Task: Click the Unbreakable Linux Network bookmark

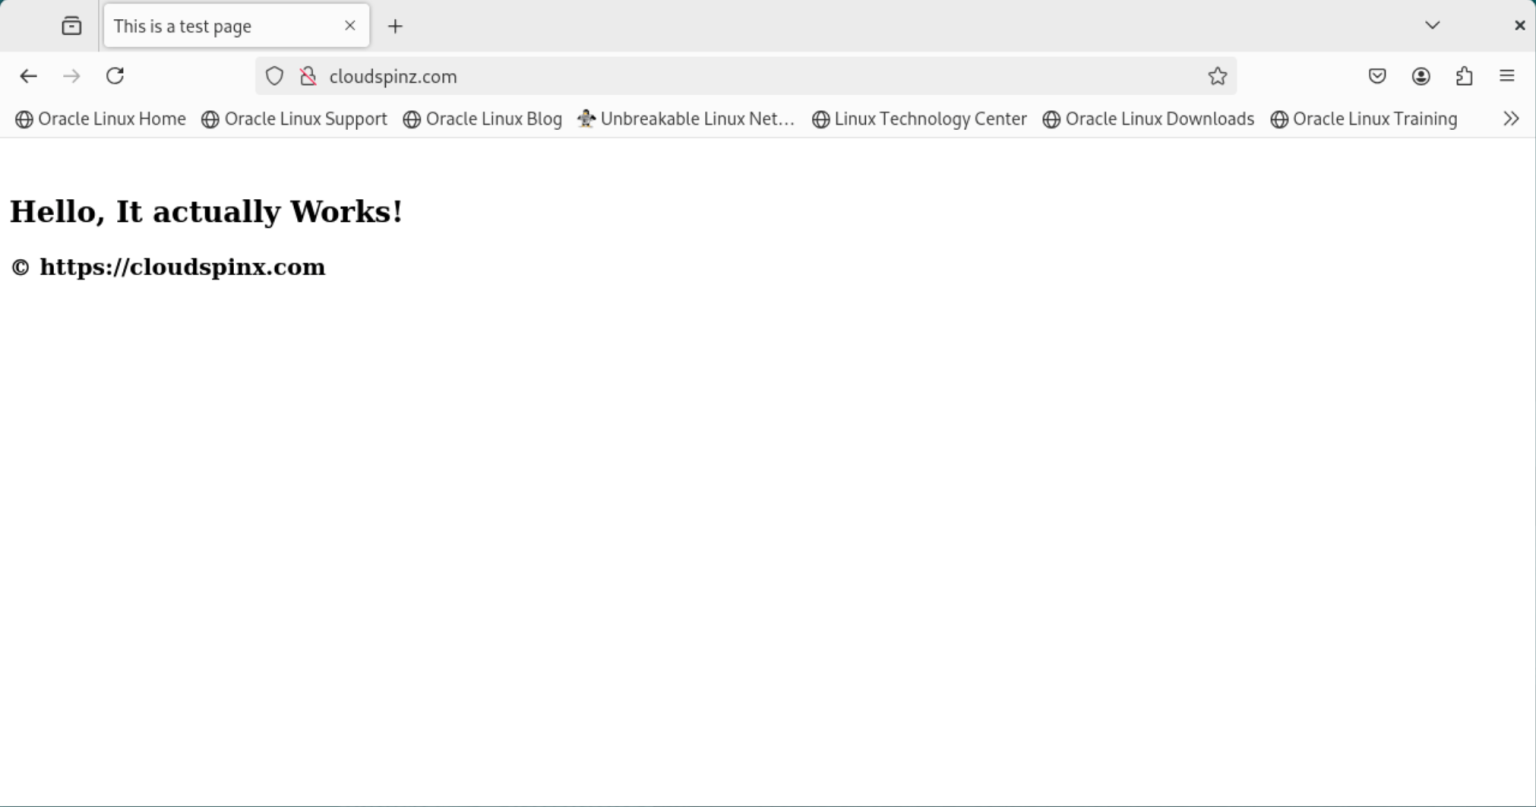Action: (x=686, y=118)
